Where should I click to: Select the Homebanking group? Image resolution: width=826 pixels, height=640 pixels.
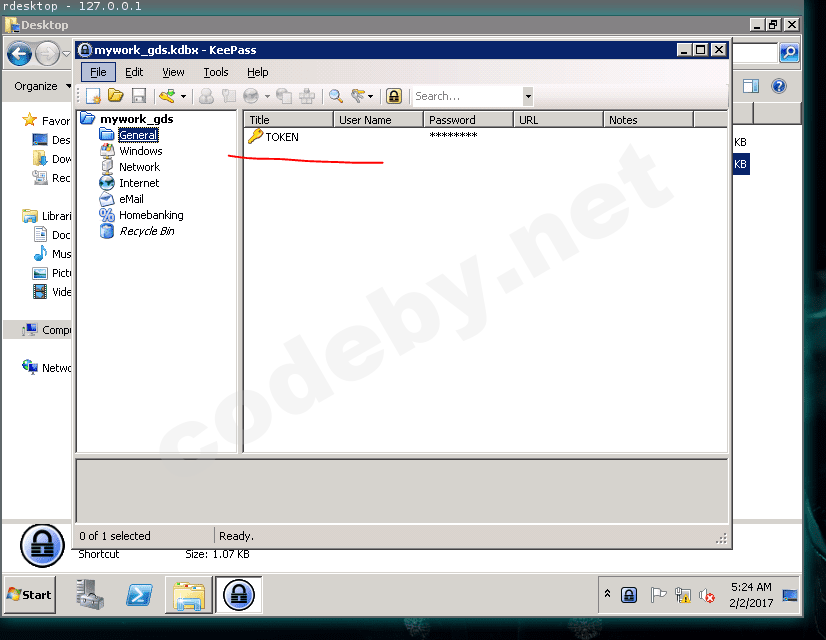point(151,215)
